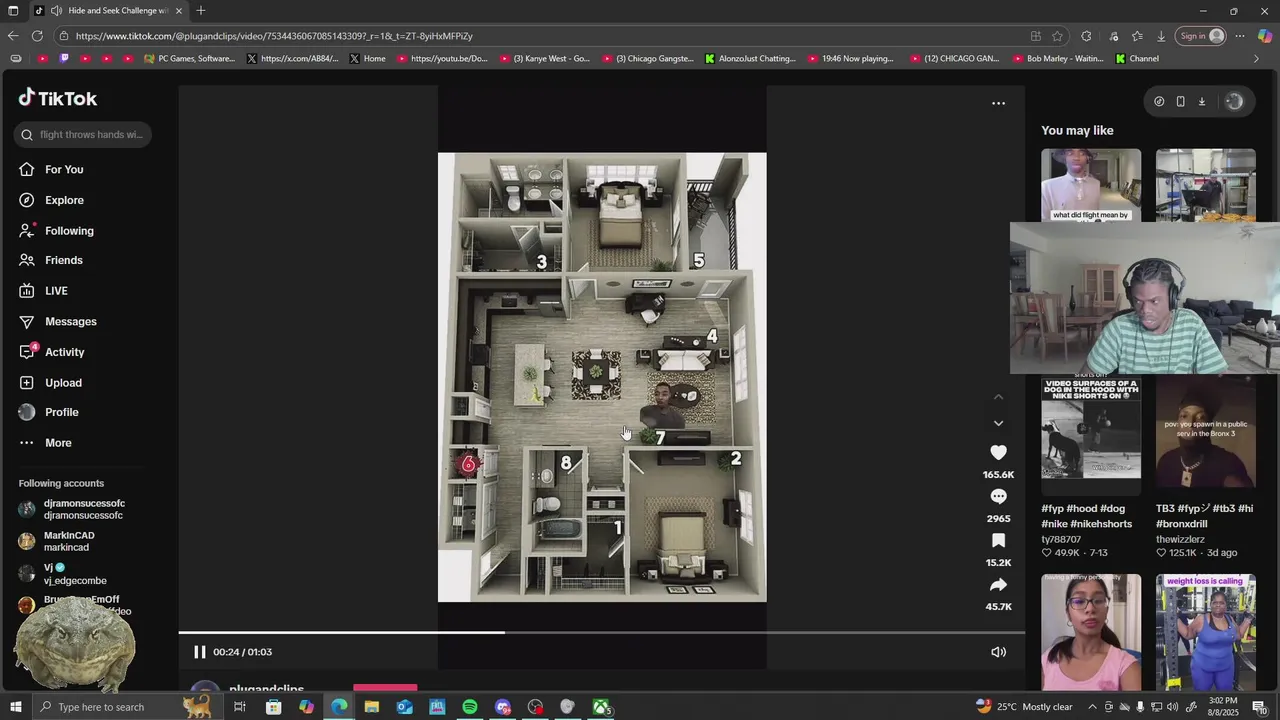Open the weather widget 25°C
This screenshot has width=1280, height=720.
pyautogui.click(x=1023, y=707)
